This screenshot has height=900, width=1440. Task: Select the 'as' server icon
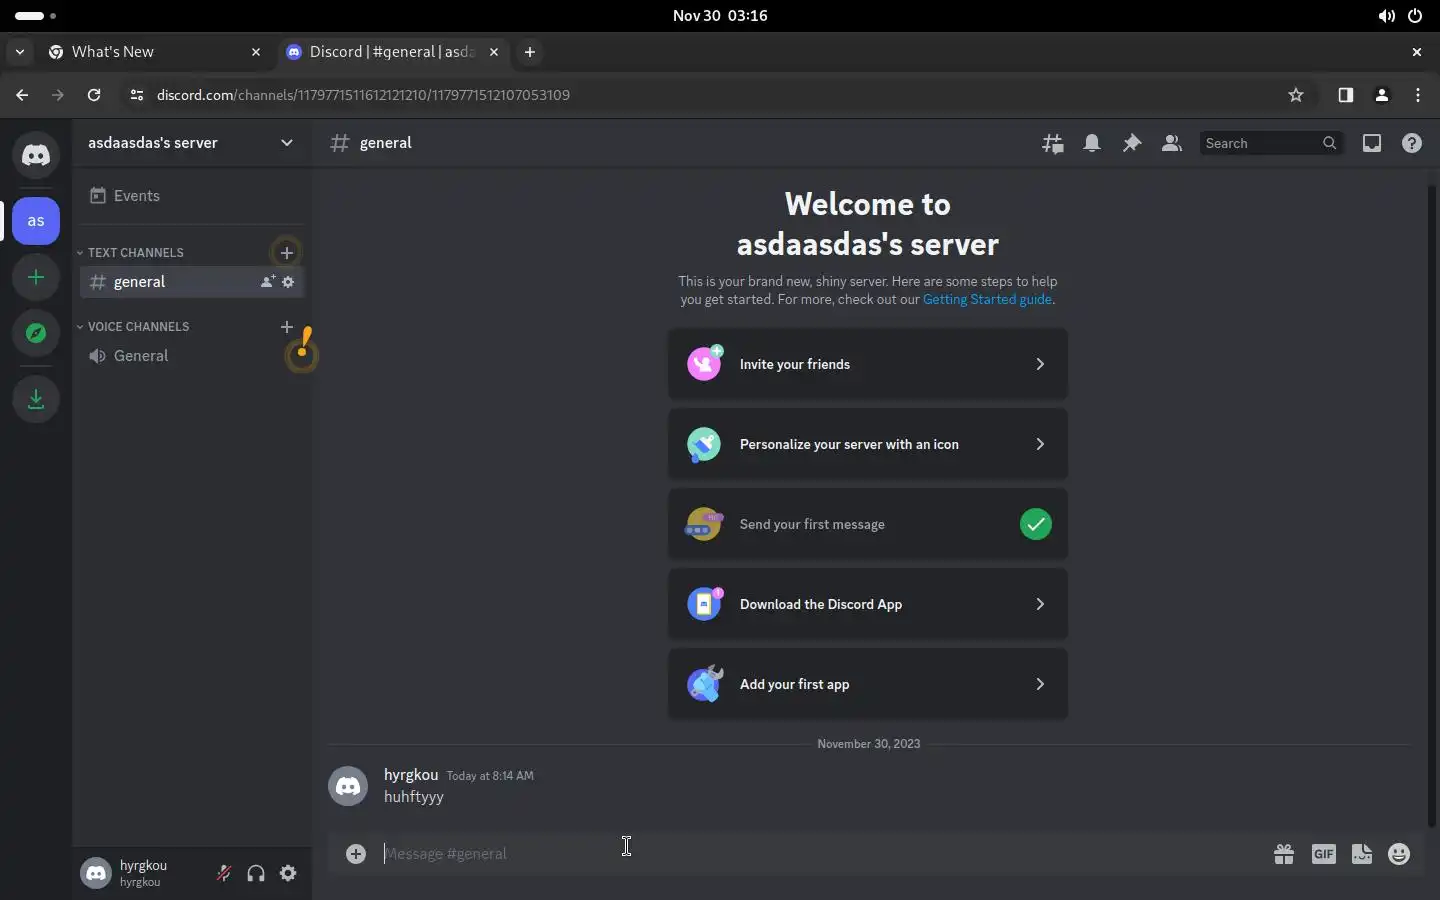(x=36, y=221)
